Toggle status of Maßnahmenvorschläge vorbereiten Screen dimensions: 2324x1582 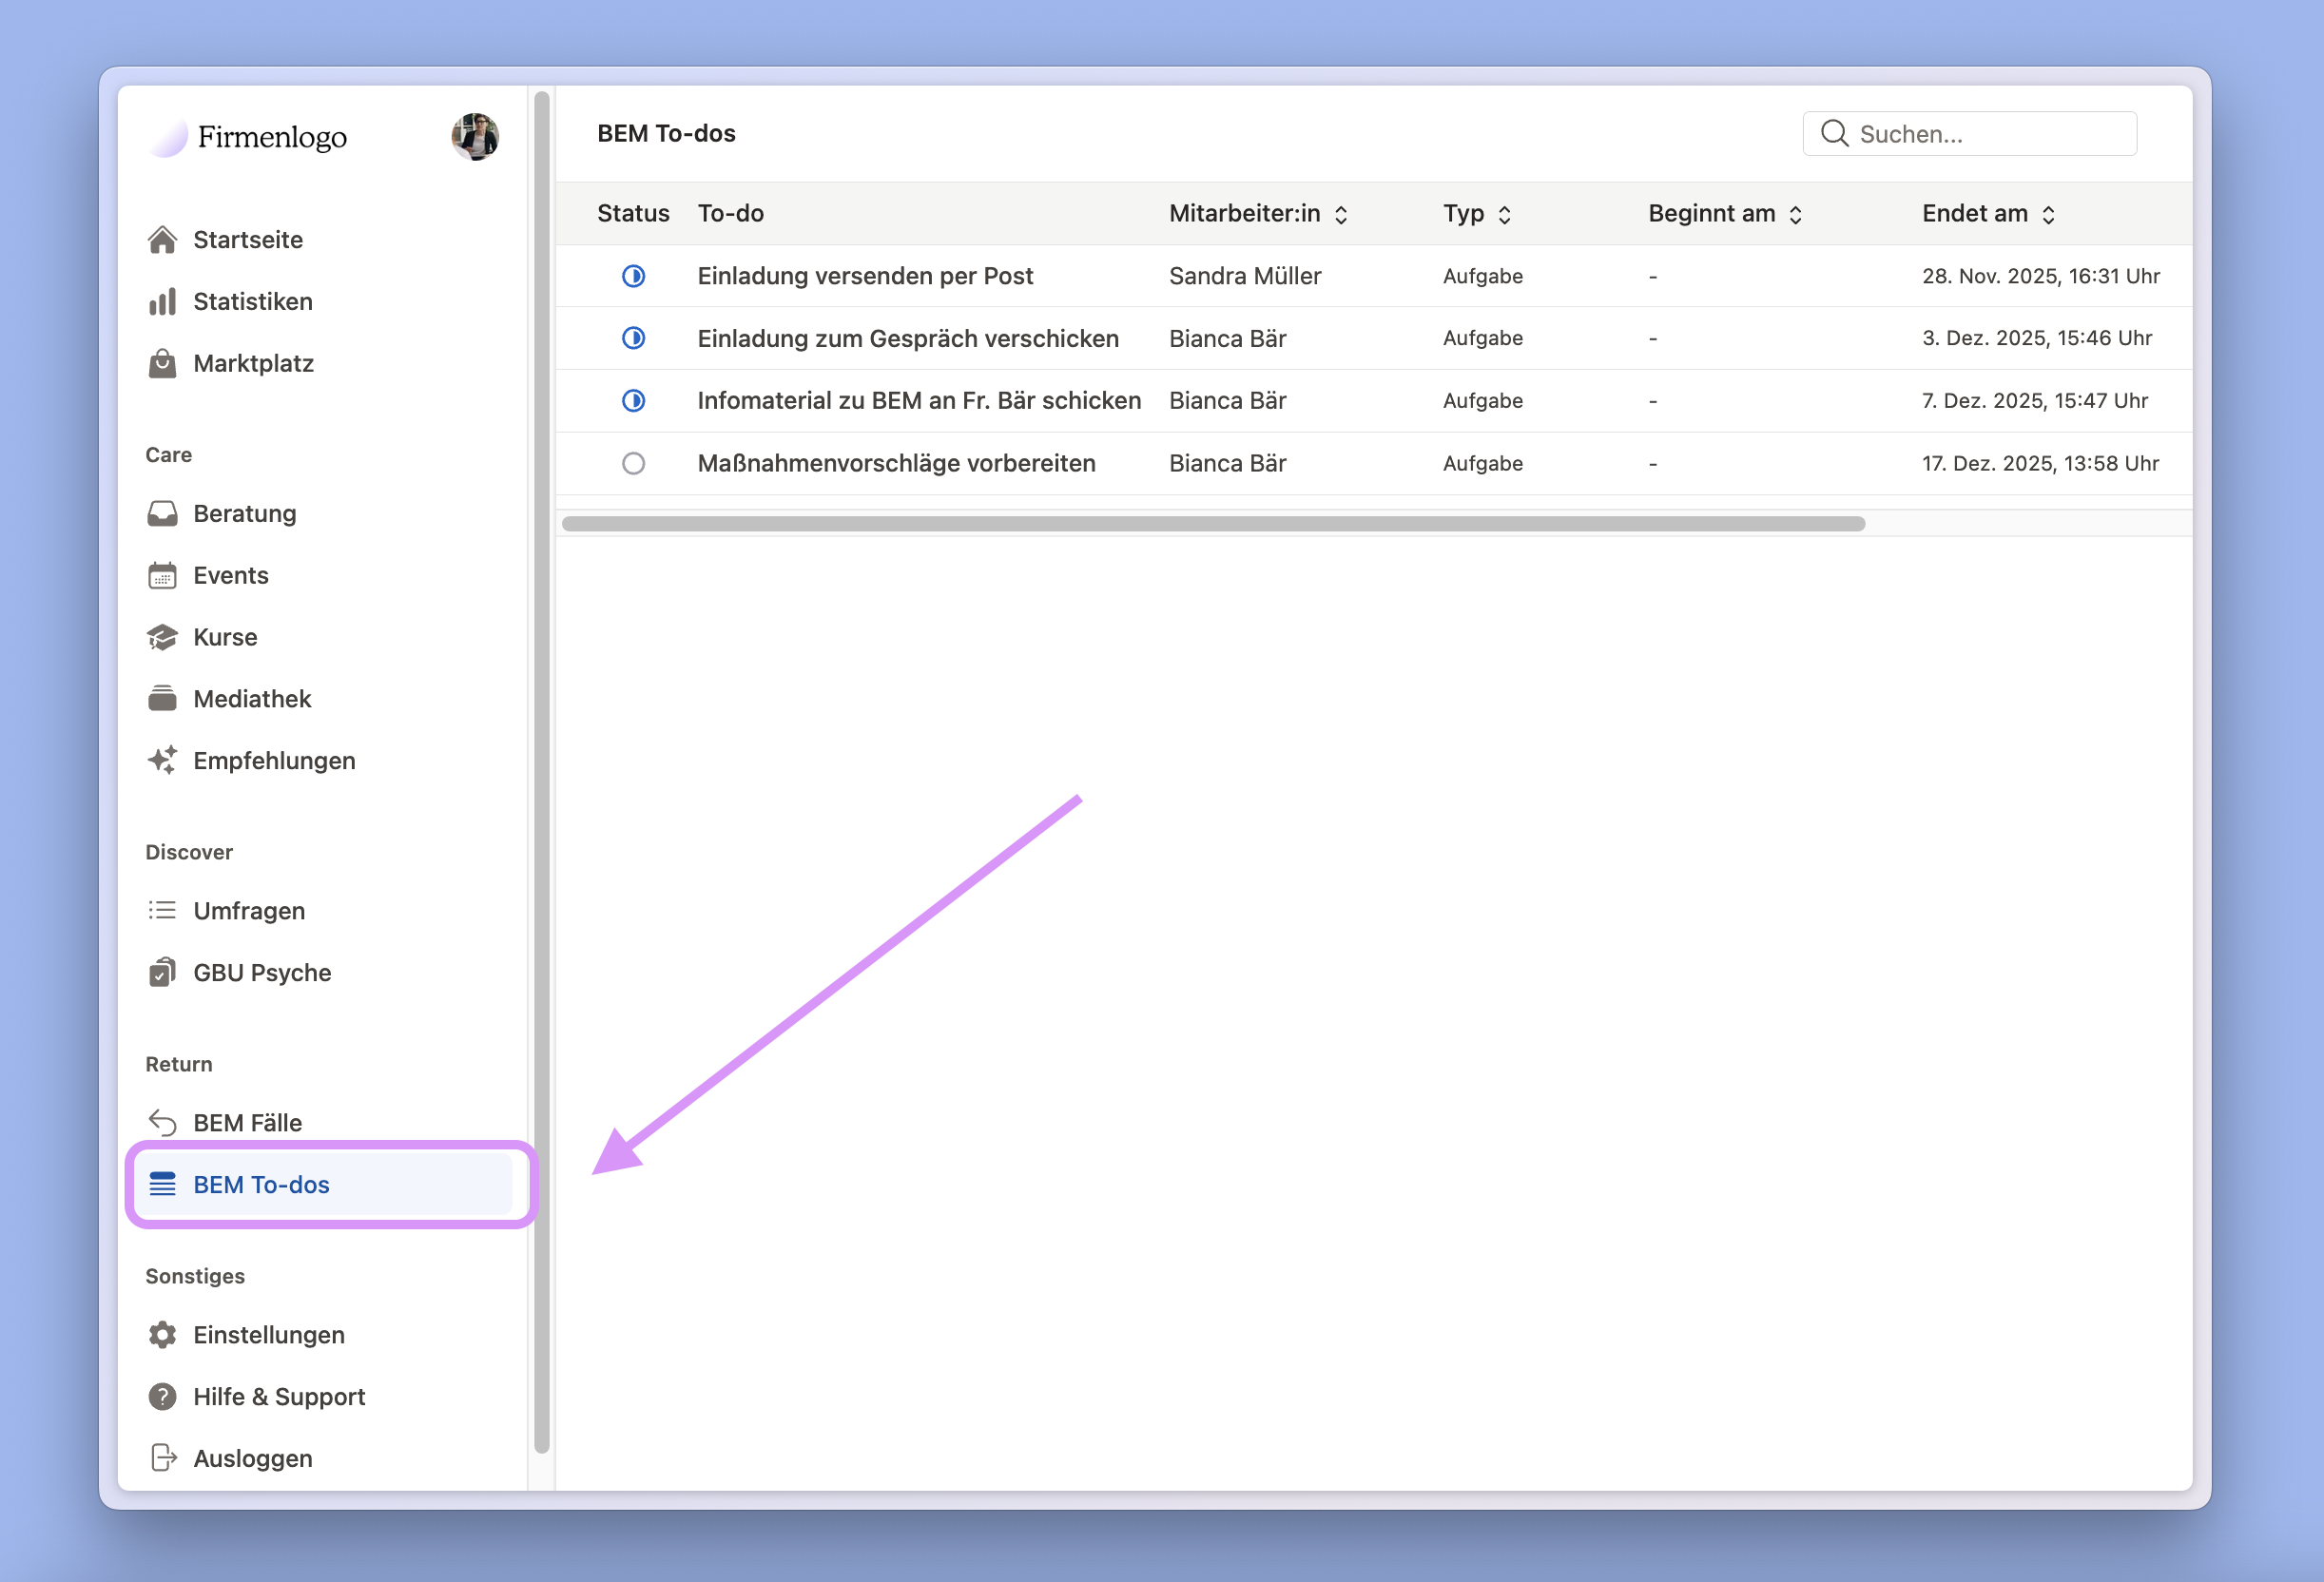(x=633, y=464)
